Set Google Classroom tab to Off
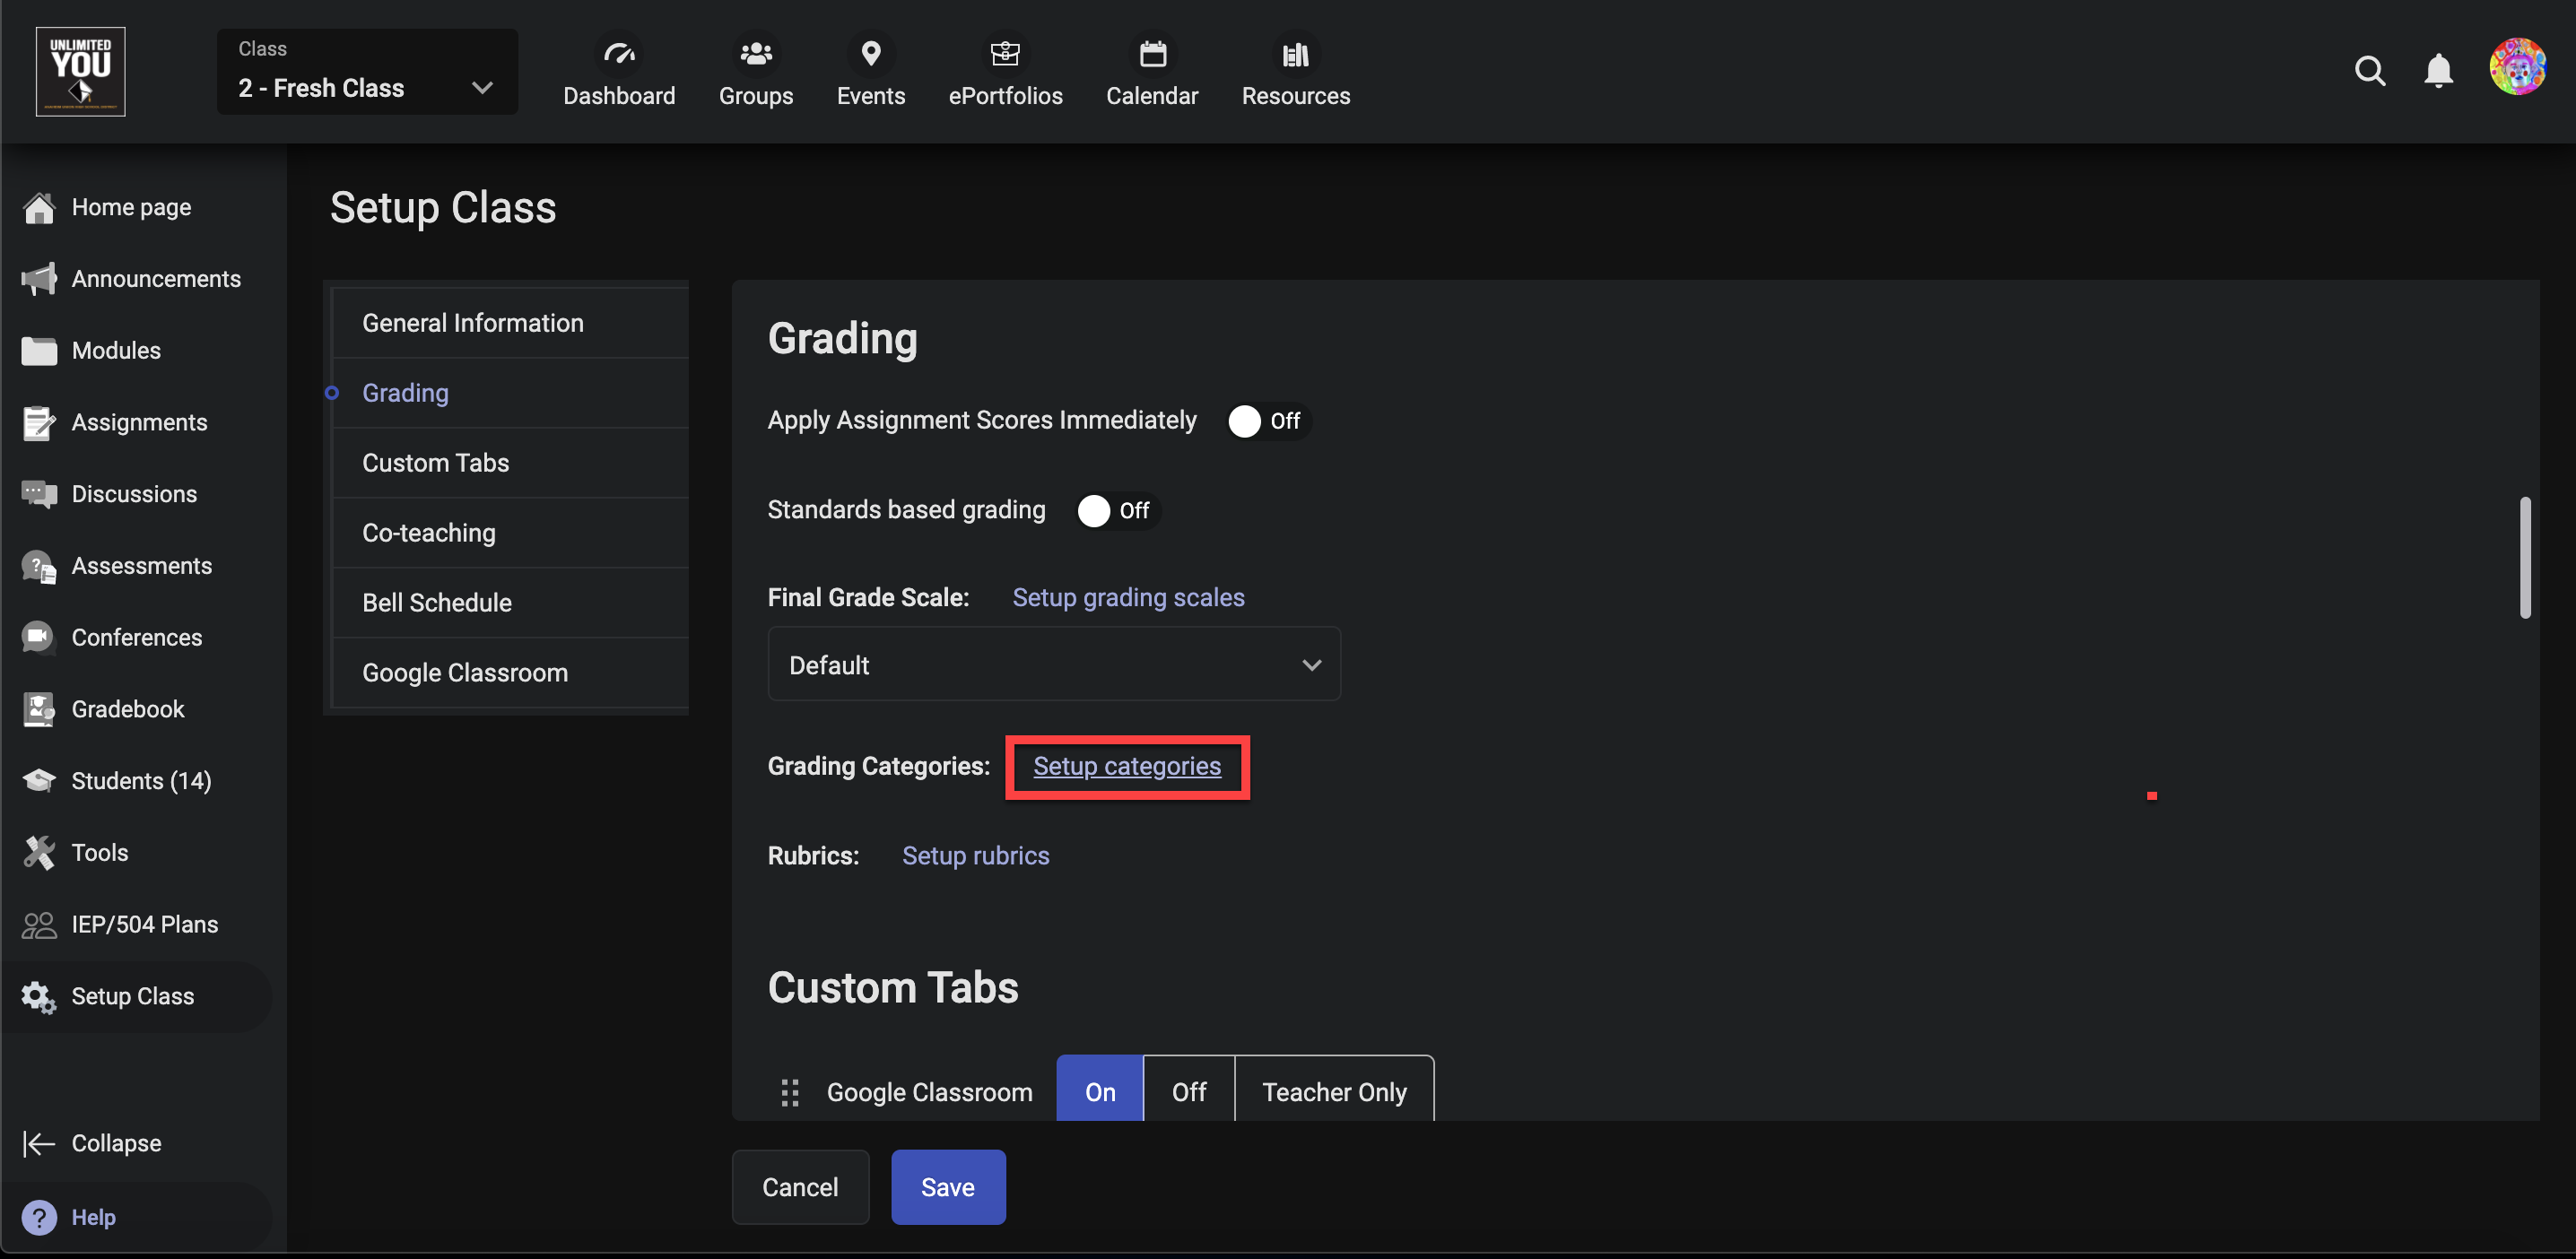 1188,1091
